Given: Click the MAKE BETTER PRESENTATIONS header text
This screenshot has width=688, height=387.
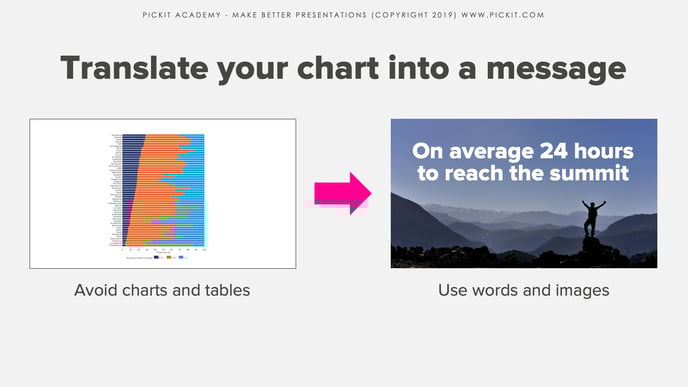Looking at the screenshot, I should [x=299, y=15].
